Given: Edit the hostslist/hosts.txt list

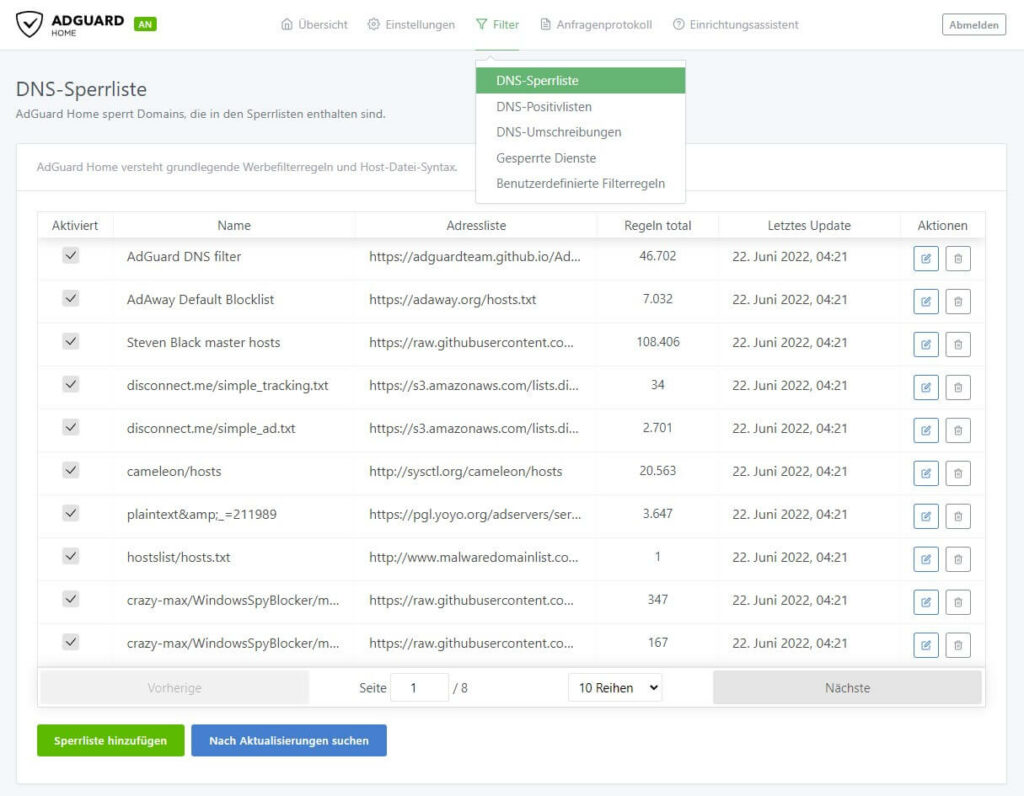Looking at the screenshot, I should pyautogui.click(x=925, y=559).
